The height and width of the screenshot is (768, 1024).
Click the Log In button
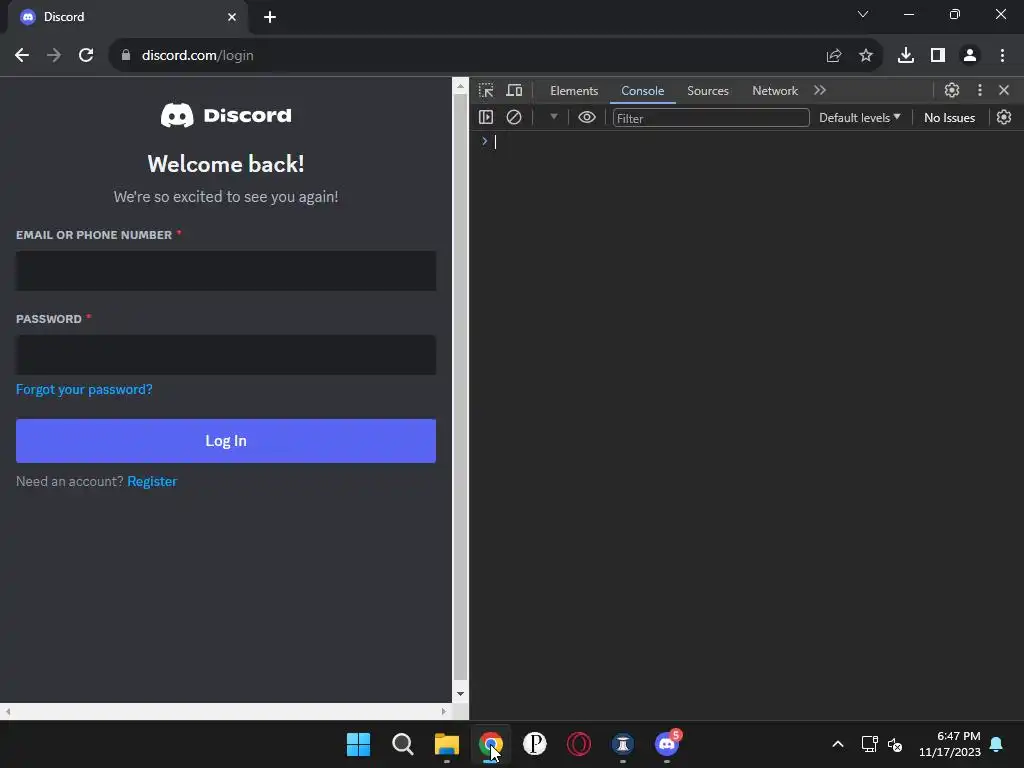(226, 441)
